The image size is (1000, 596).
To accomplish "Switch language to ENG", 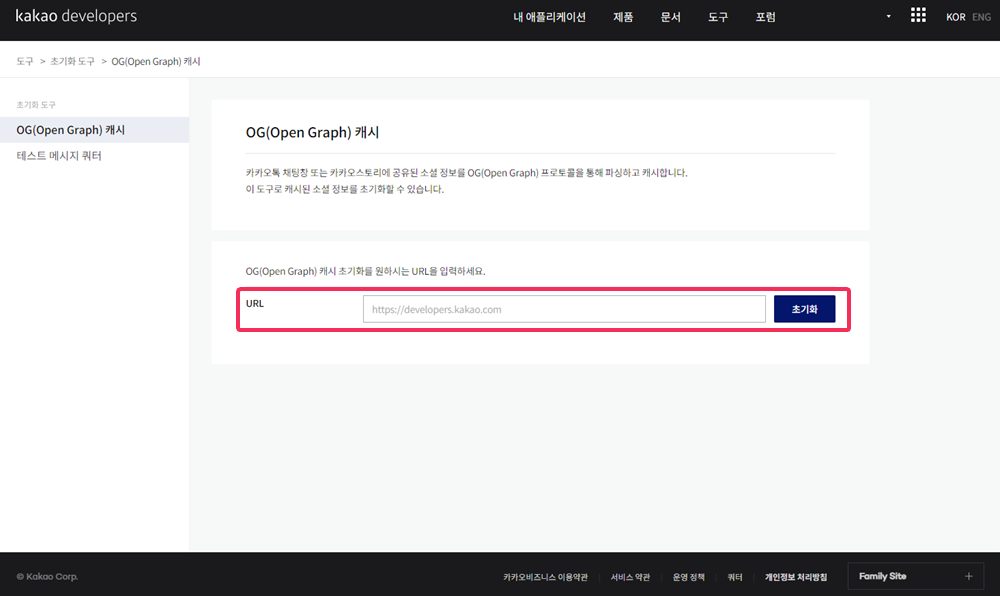I will 982,17.
